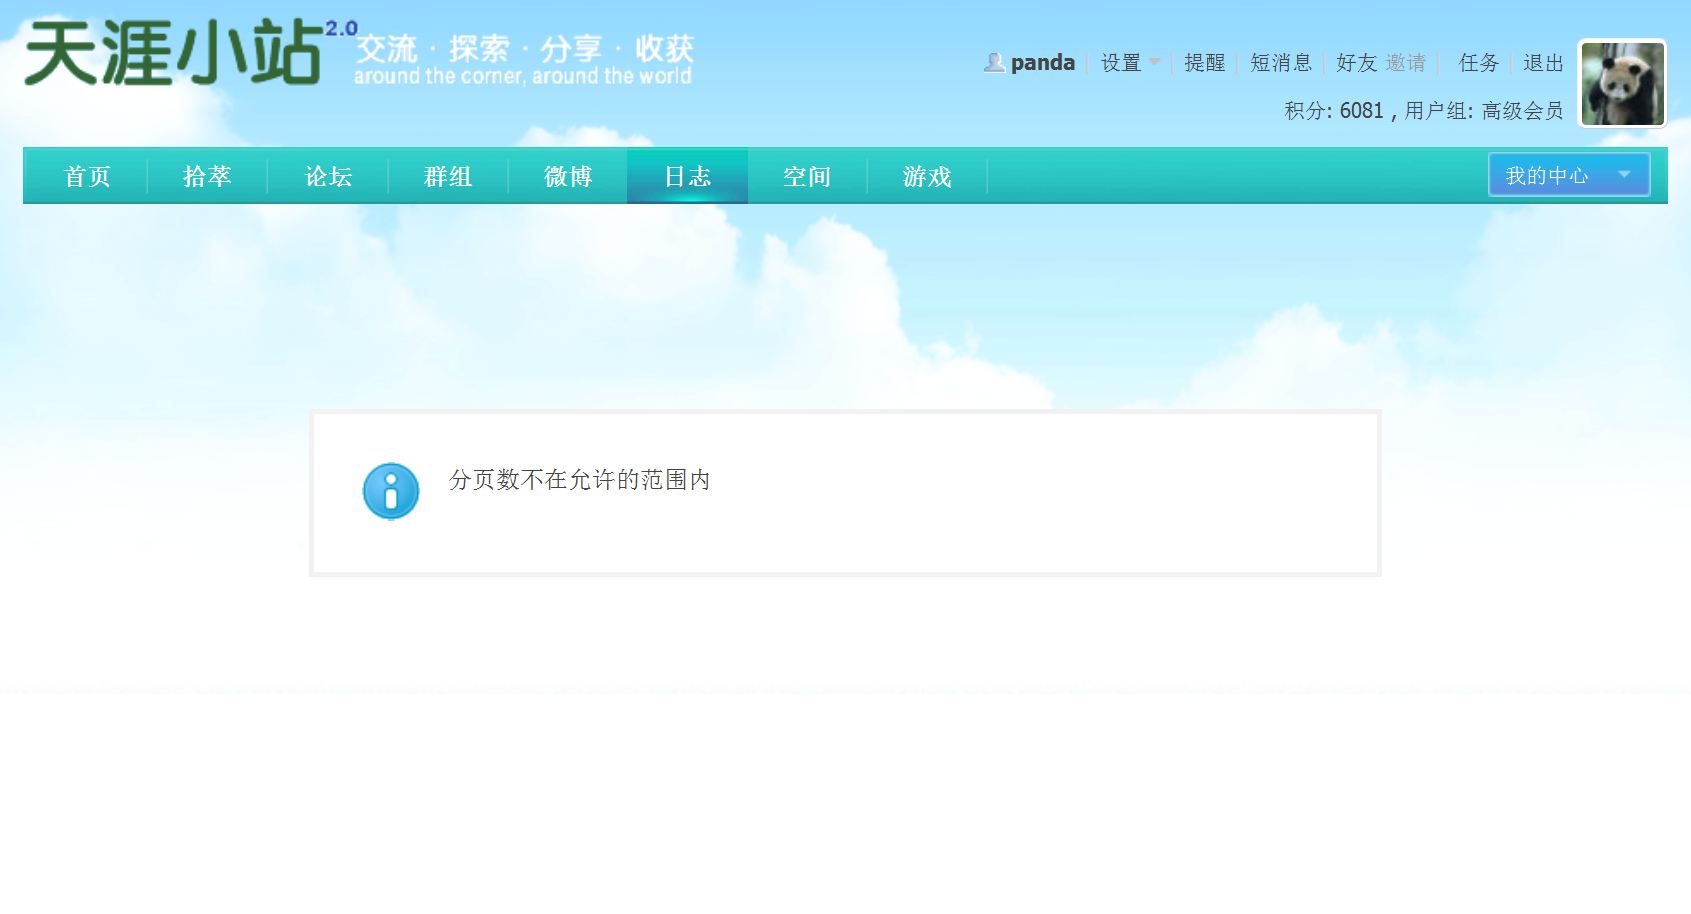Open the panda avatar thumbnail

click(x=1622, y=84)
